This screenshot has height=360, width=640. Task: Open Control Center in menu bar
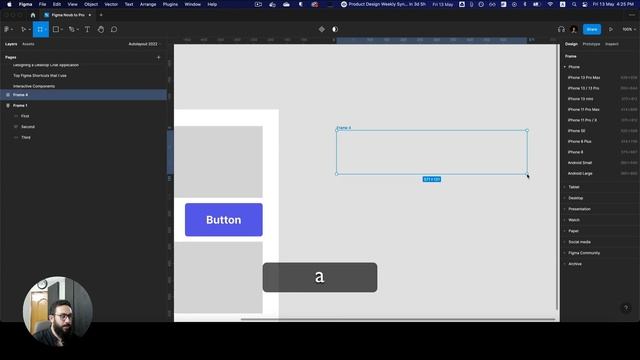(585, 4)
